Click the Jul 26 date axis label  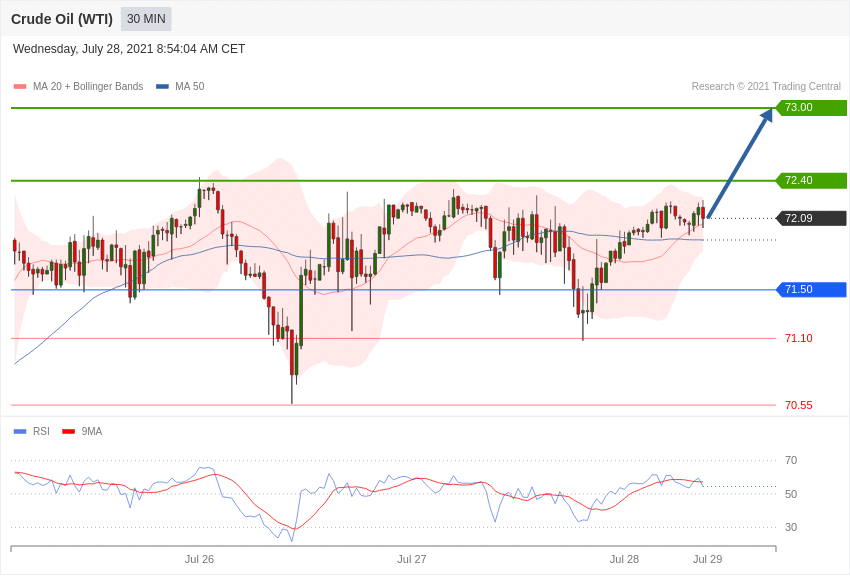[x=199, y=559]
